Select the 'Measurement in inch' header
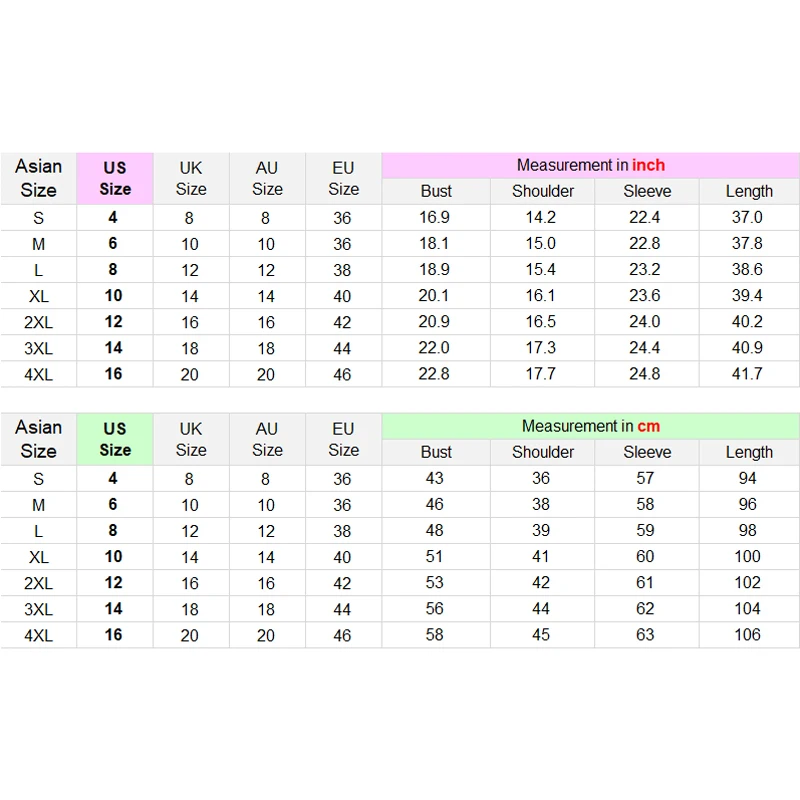This screenshot has height=800, width=800. click(590, 165)
